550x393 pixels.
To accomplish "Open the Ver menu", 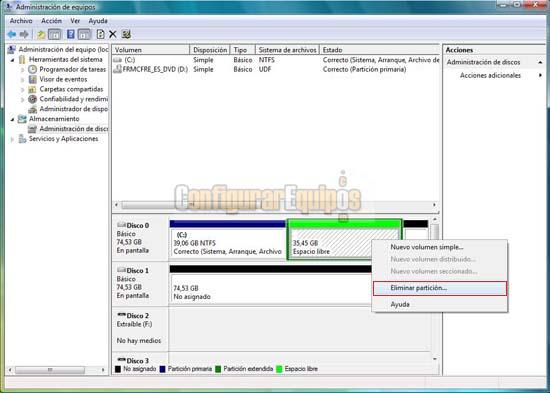I will (75, 21).
